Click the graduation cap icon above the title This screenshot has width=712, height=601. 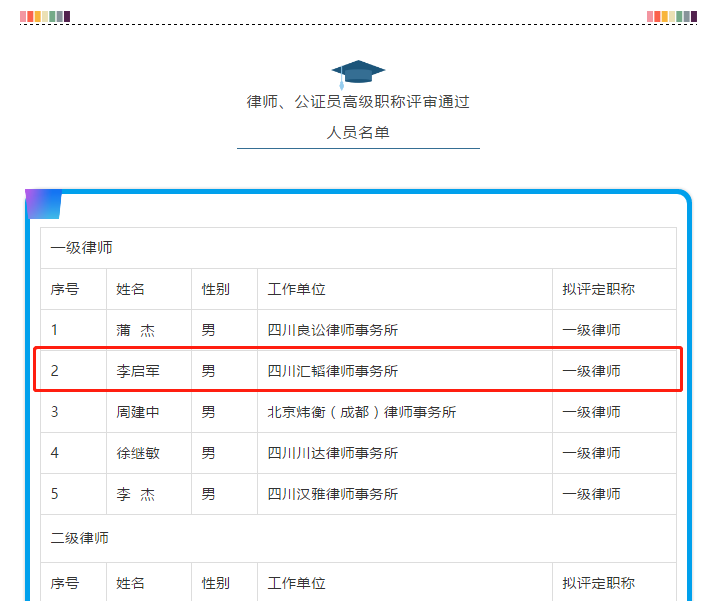tap(358, 74)
